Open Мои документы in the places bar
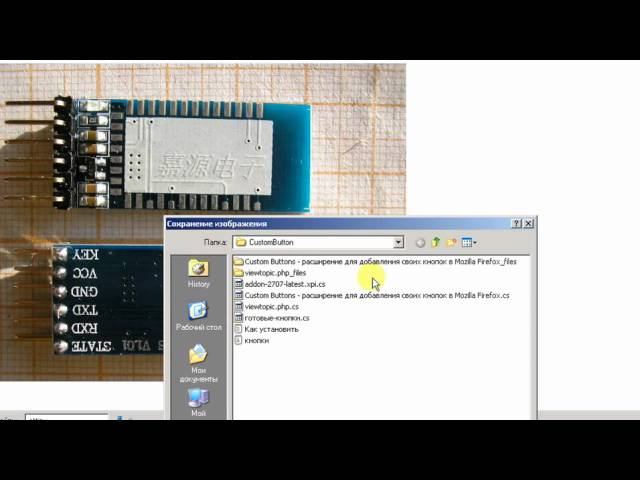640x480 pixels. coord(198,363)
